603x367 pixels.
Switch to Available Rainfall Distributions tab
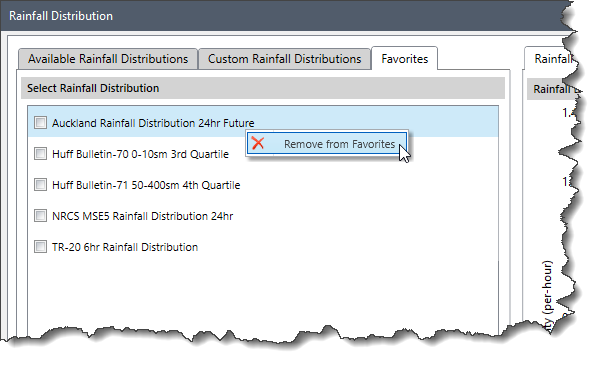click(x=108, y=59)
